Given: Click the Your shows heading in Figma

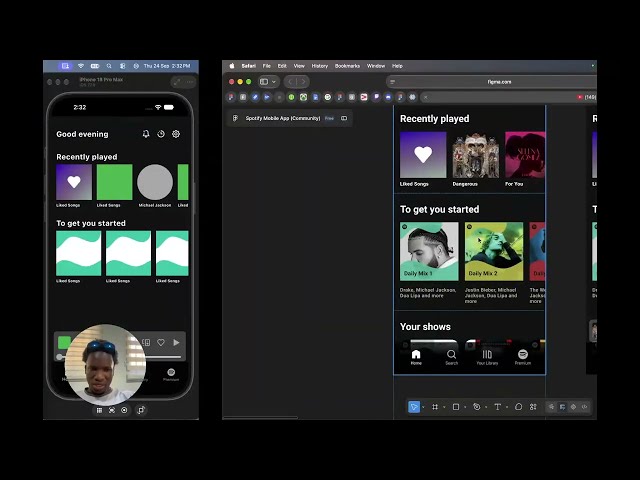Looking at the screenshot, I should click(425, 327).
